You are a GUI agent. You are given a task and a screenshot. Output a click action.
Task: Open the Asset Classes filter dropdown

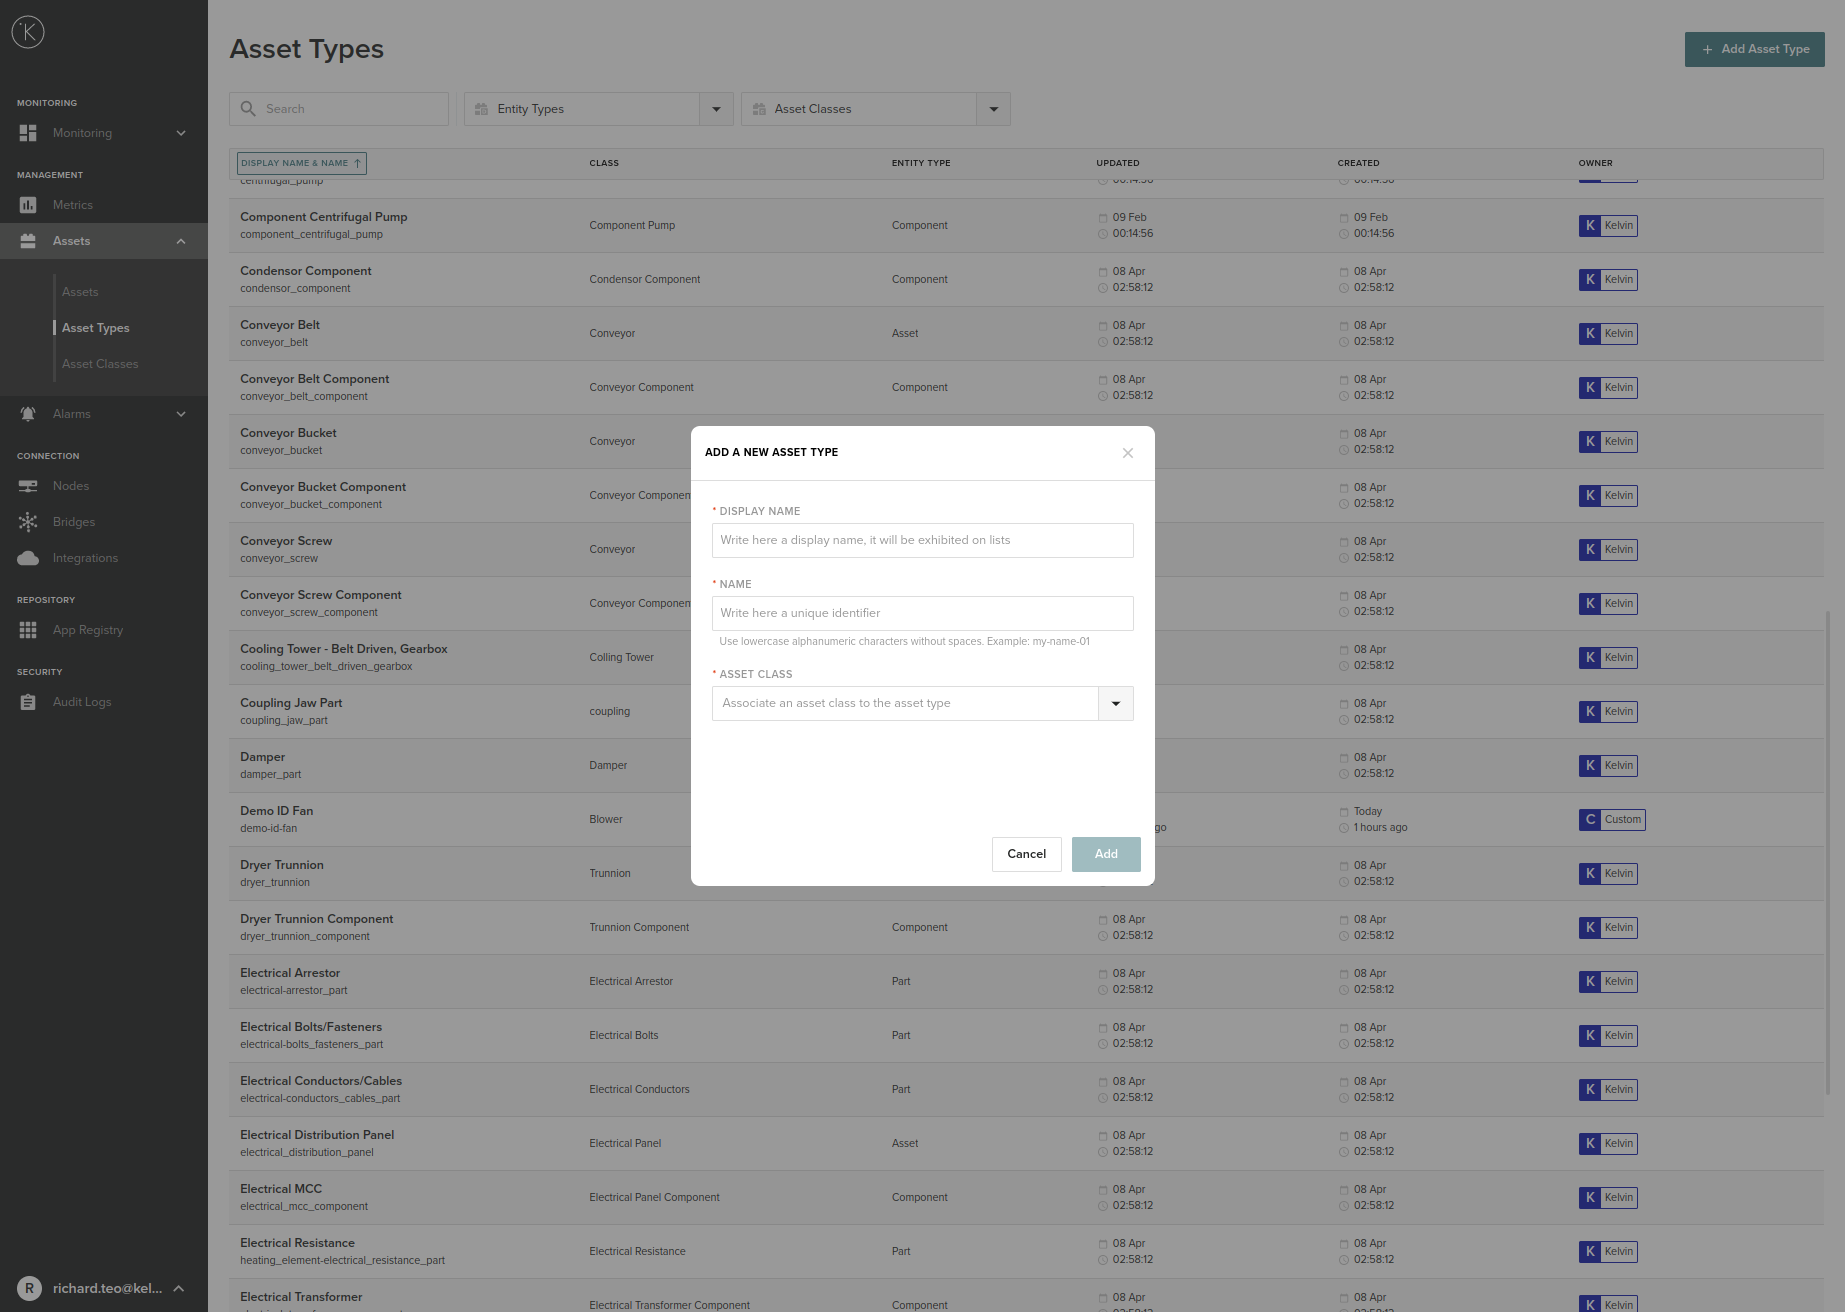coord(993,108)
